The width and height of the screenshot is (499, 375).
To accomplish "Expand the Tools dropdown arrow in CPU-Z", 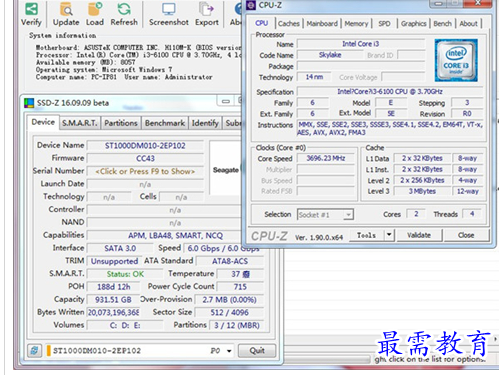I will [x=389, y=235].
